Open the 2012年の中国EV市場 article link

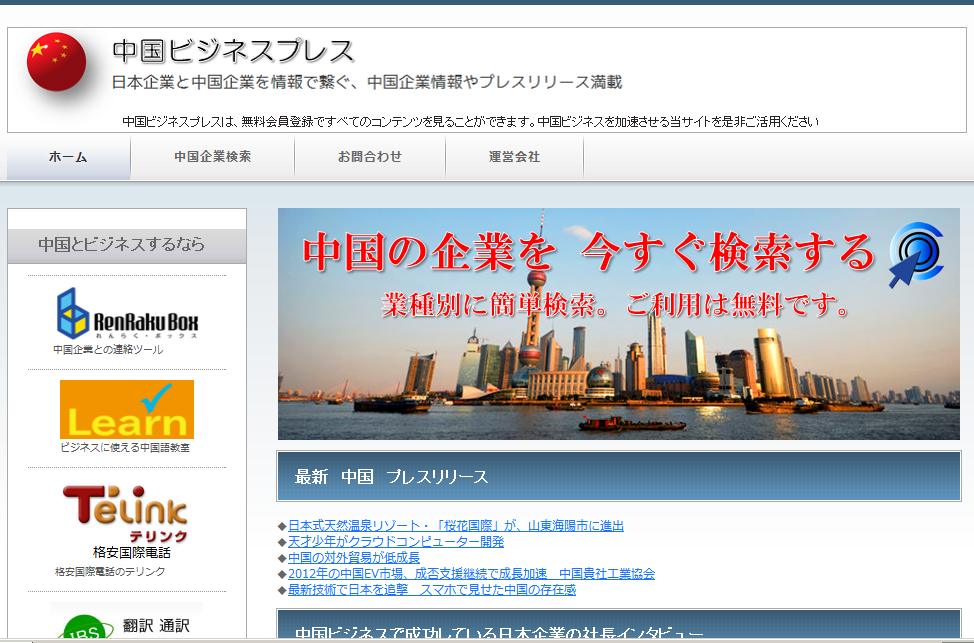tap(471, 574)
